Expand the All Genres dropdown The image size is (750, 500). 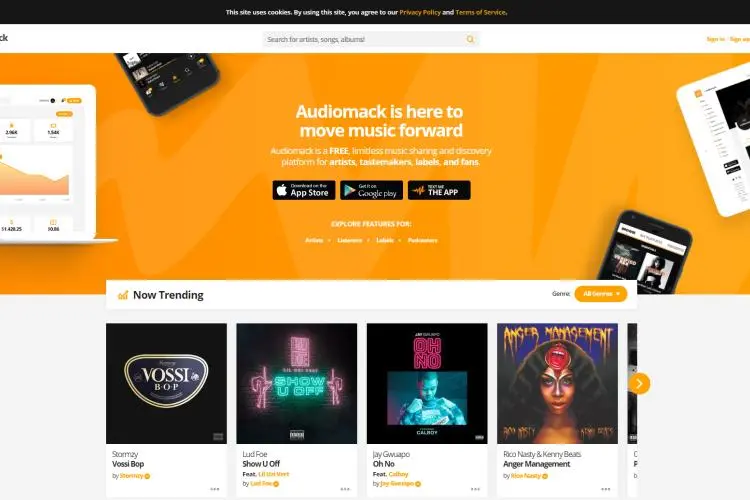[601, 294]
